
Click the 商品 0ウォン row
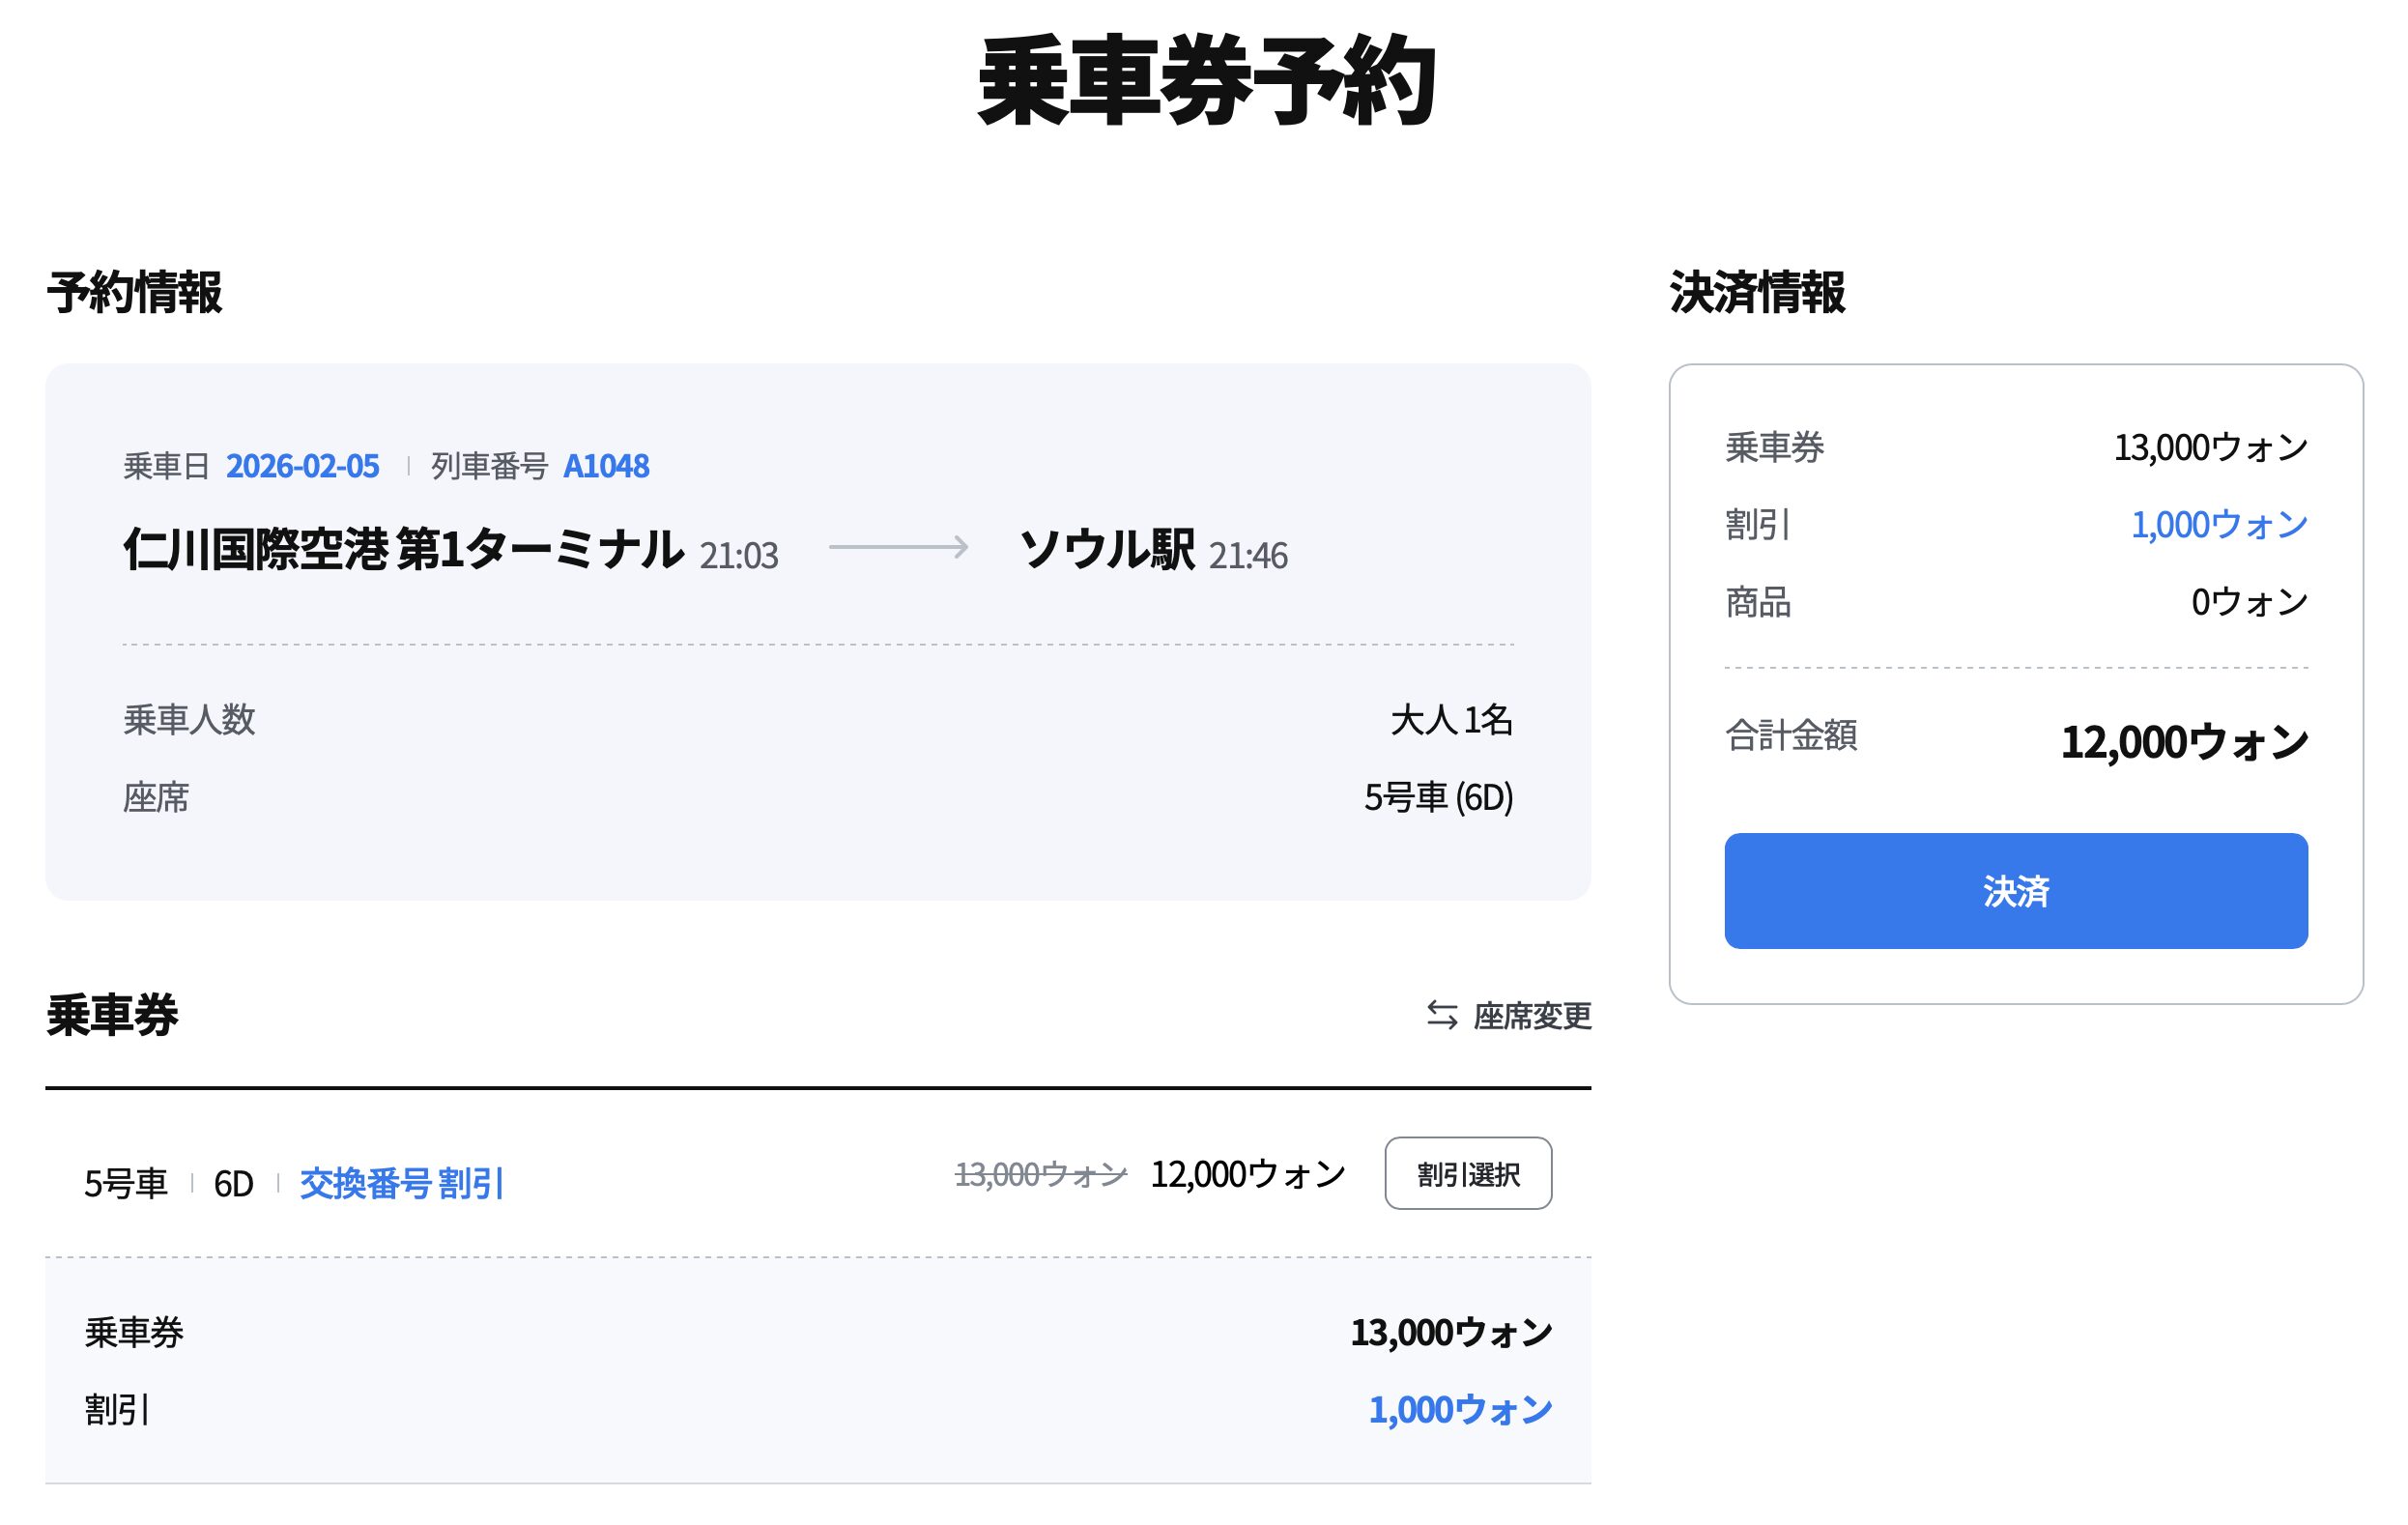(2015, 602)
